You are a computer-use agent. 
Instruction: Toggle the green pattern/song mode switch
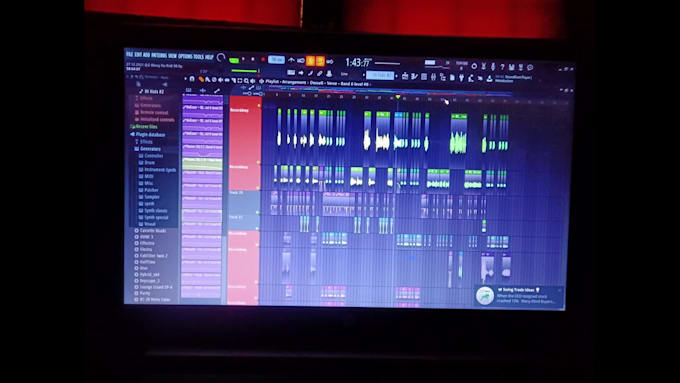click(x=234, y=60)
